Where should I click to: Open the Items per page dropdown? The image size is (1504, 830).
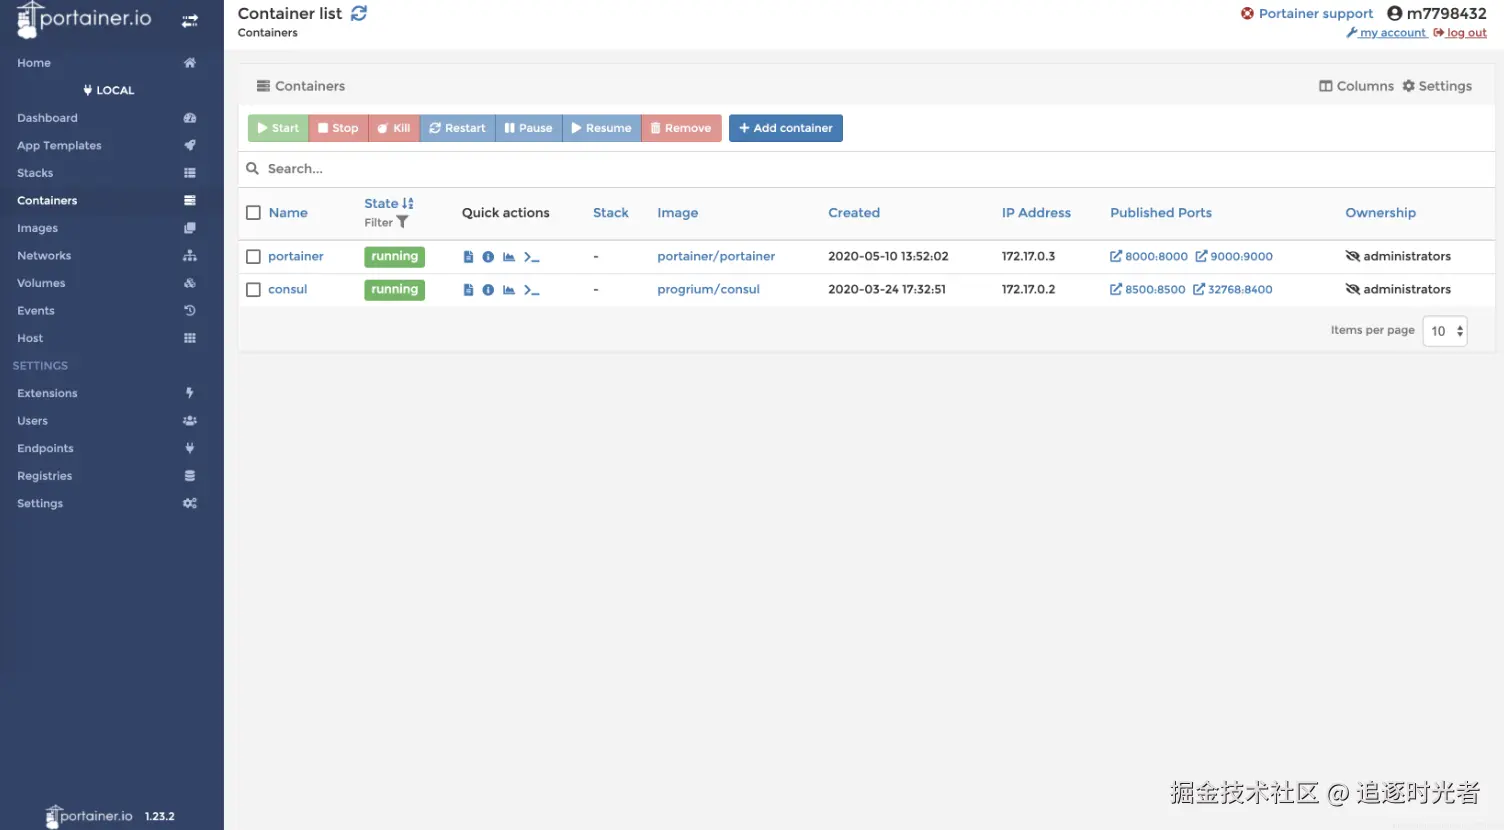pyautogui.click(x=1445, y=331)
